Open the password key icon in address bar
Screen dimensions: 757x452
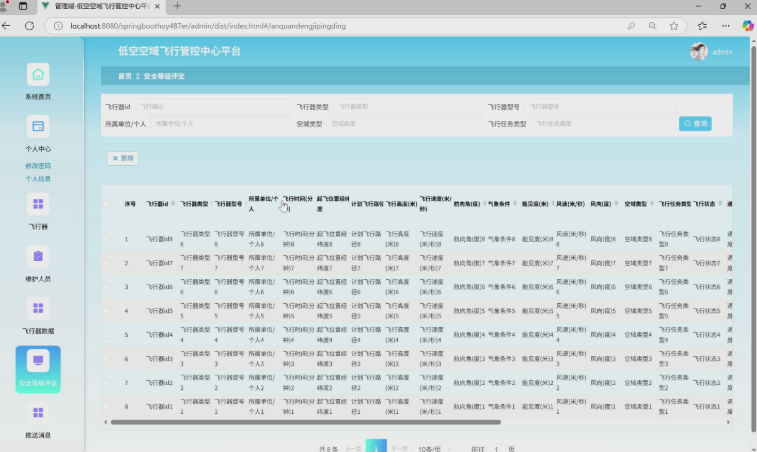[631, 26]
